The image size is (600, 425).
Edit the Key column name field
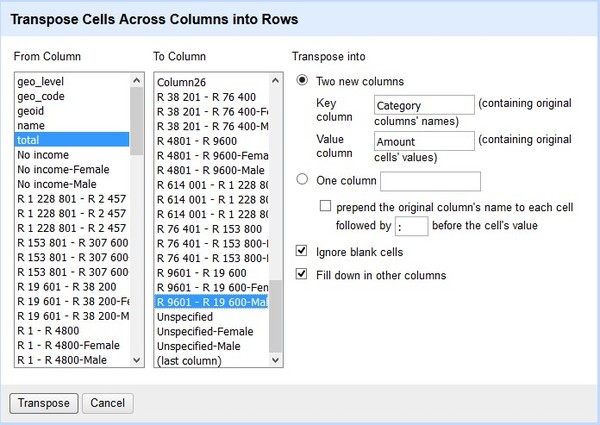click(x=421, y=105)
